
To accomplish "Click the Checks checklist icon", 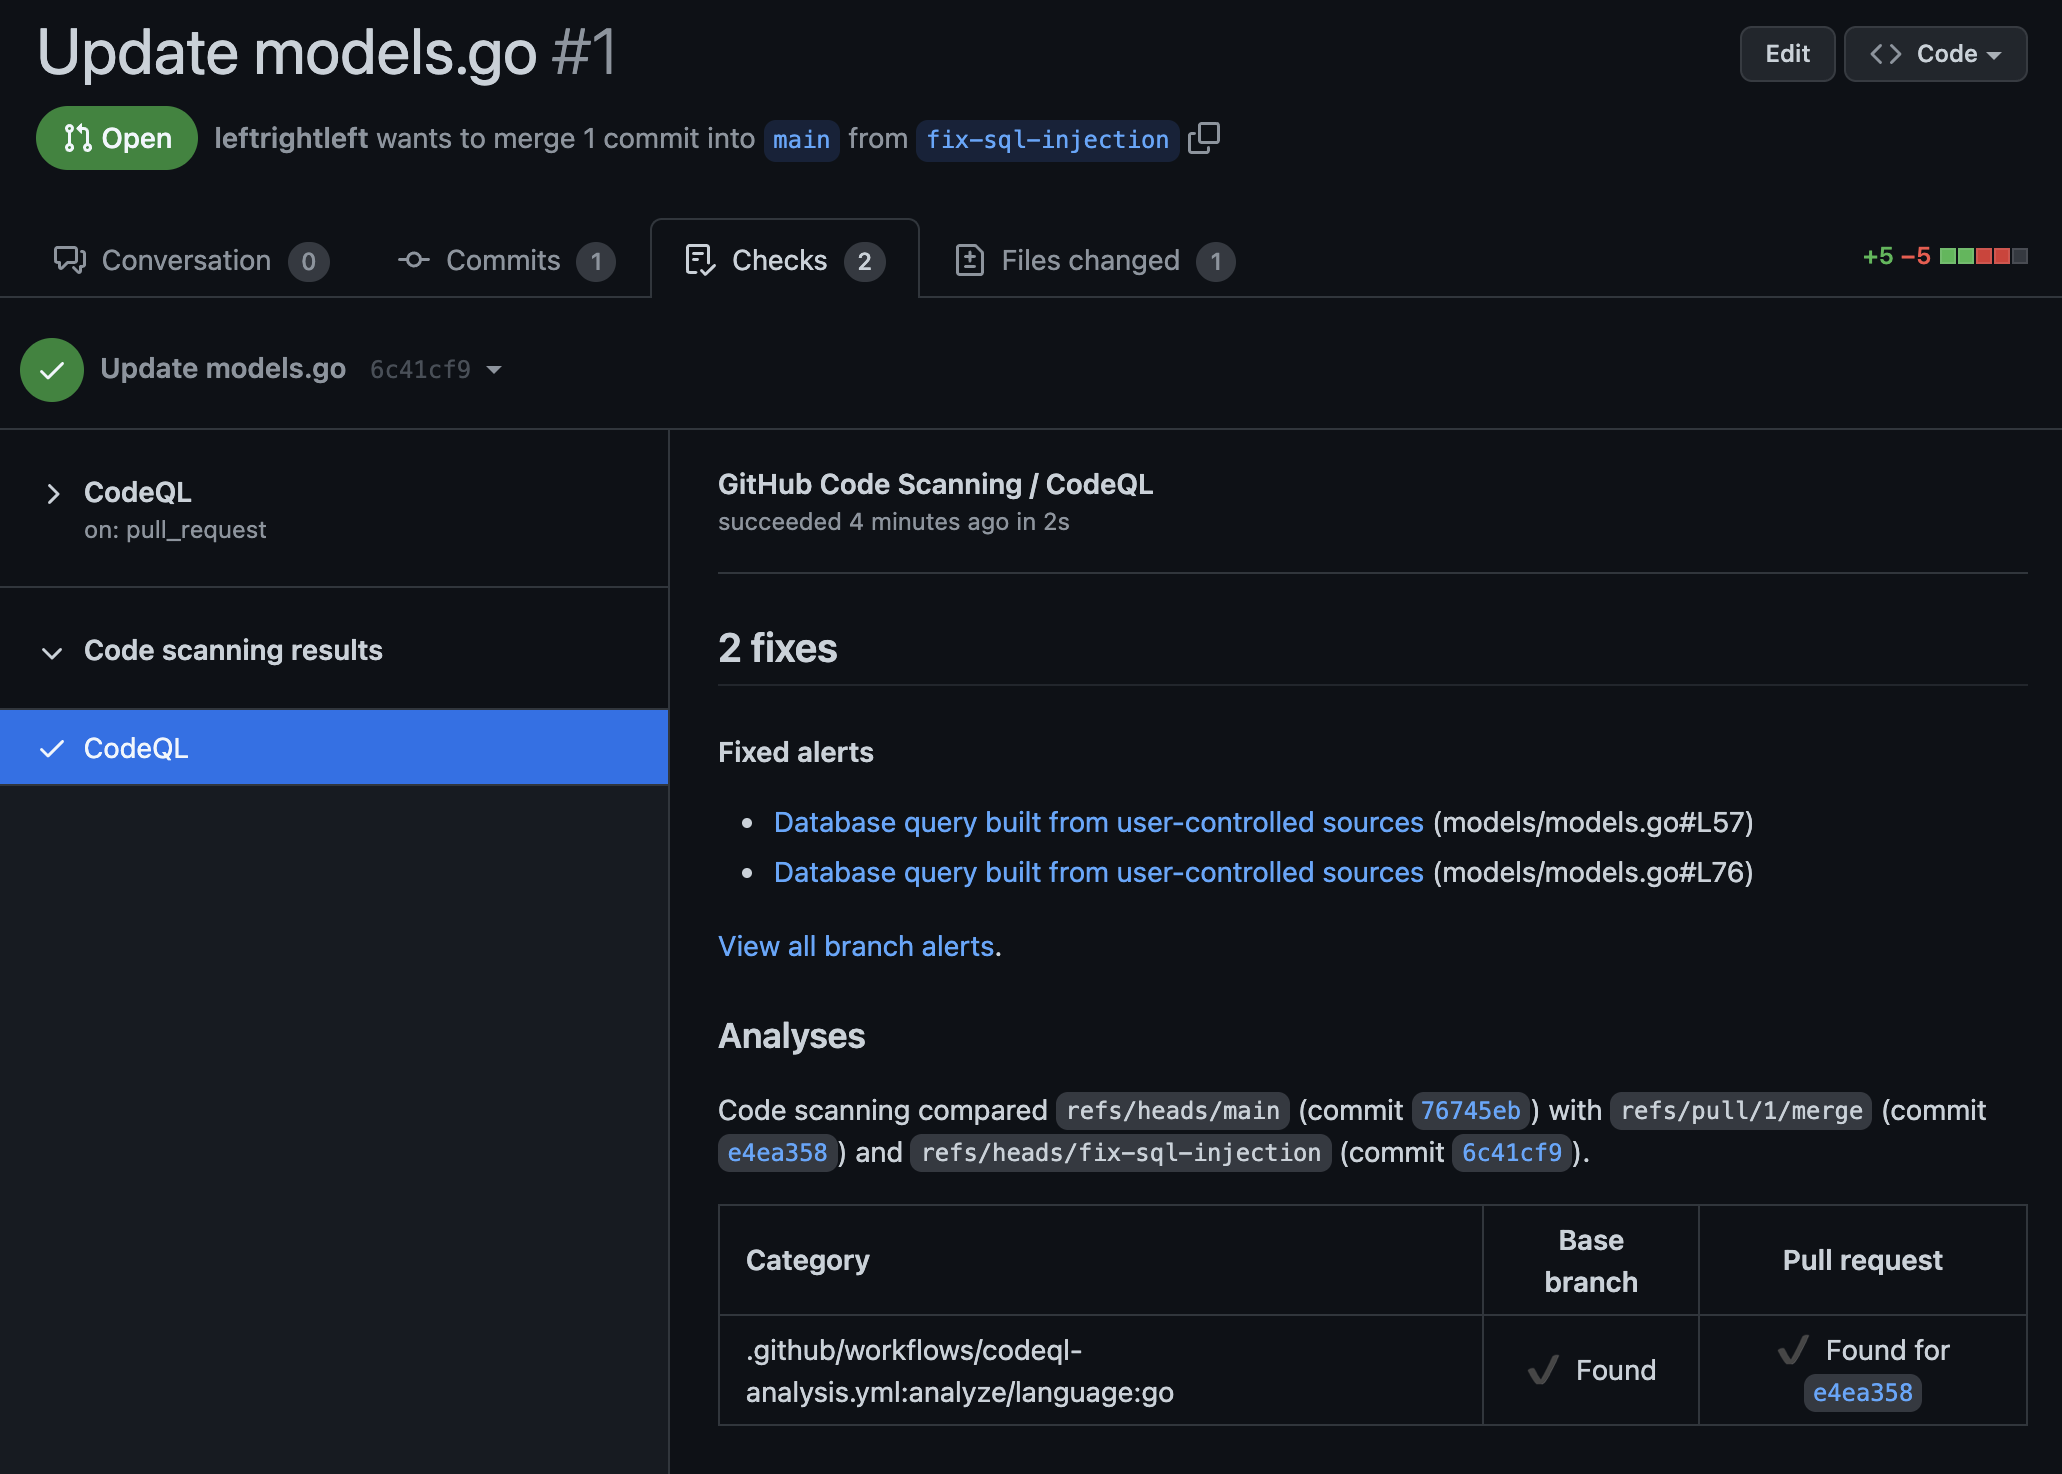I will [699, 260].
